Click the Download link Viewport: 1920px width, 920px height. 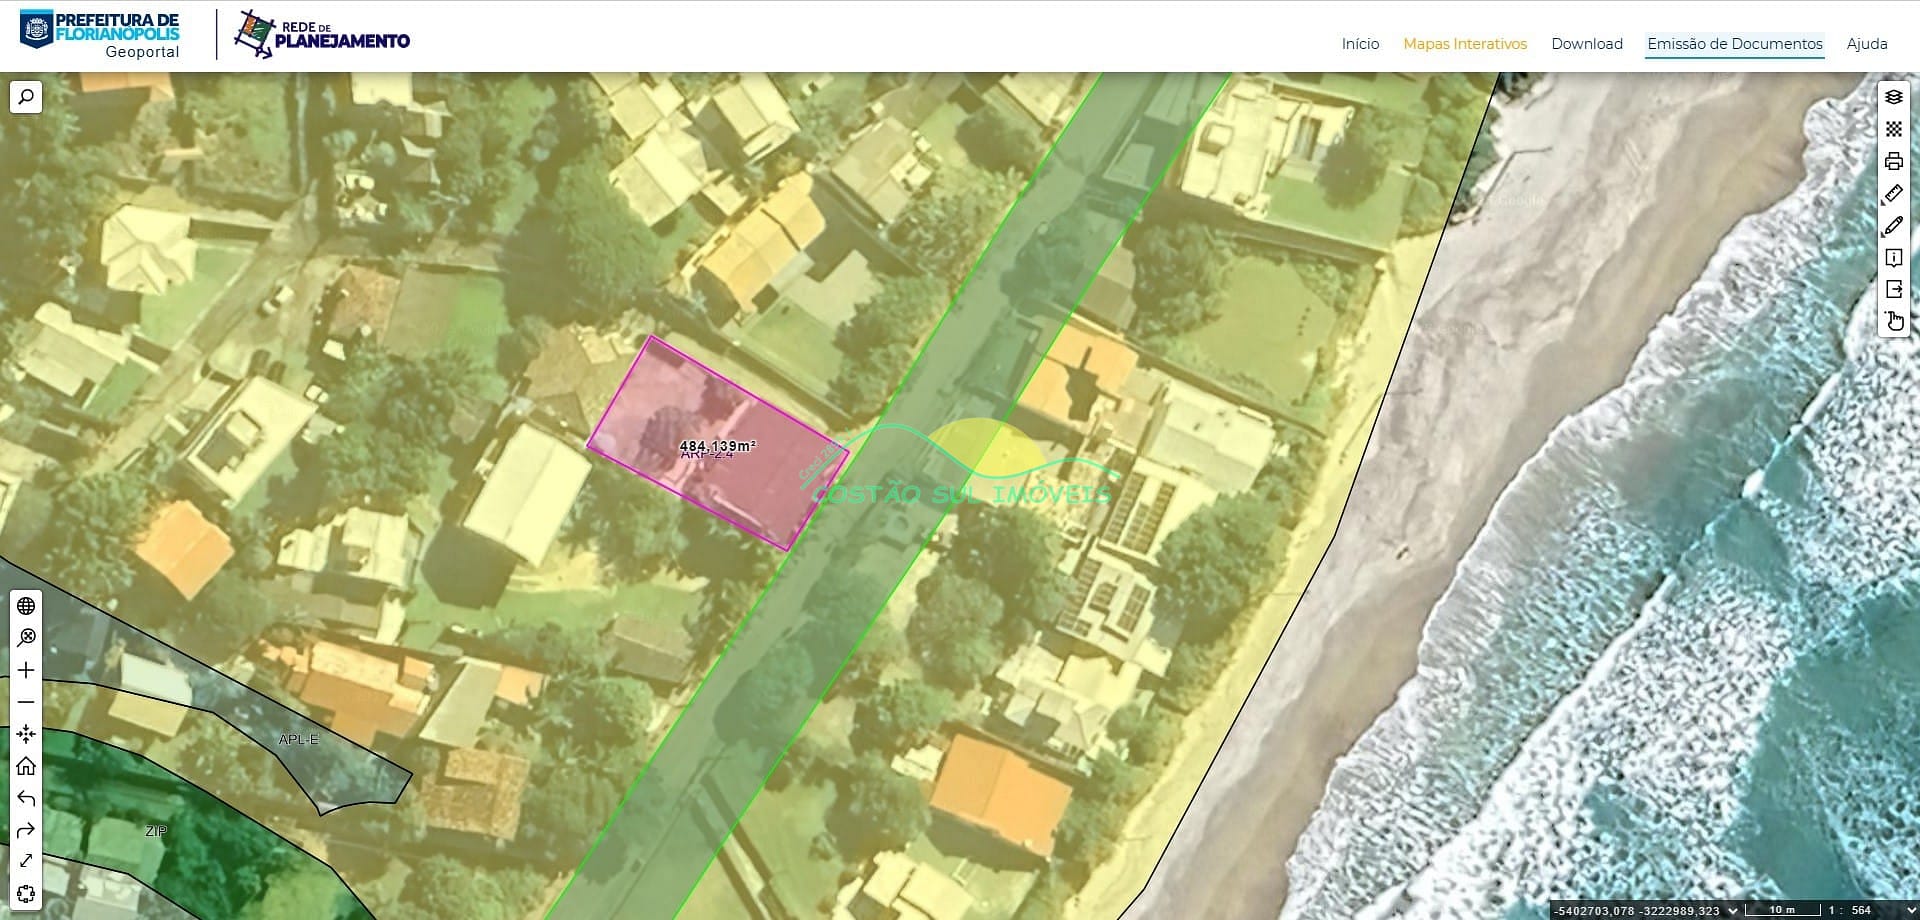(x=1586, y=44)
